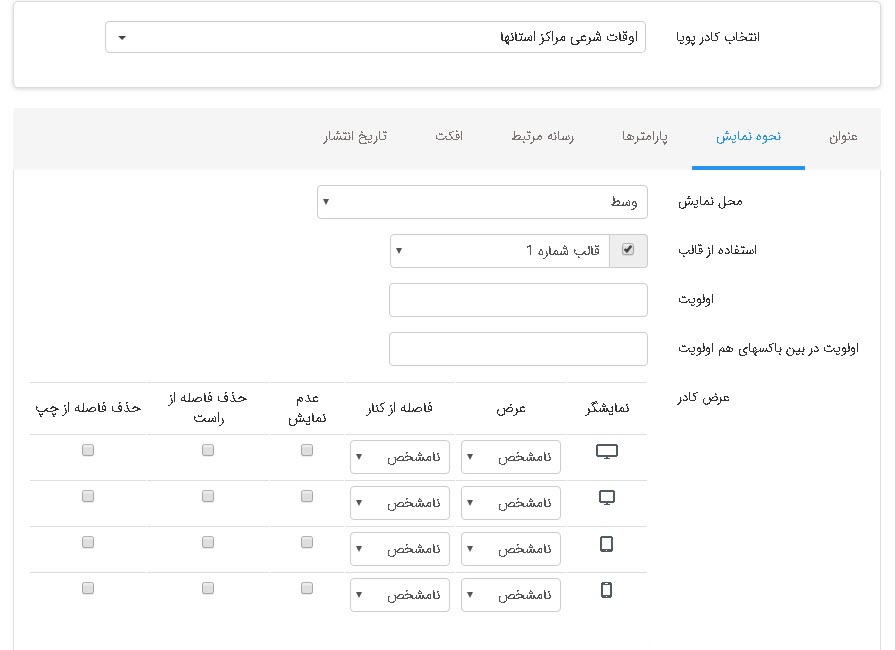Open the رسانه مرتبط tab
895x650 pixels.
point(542,137)
